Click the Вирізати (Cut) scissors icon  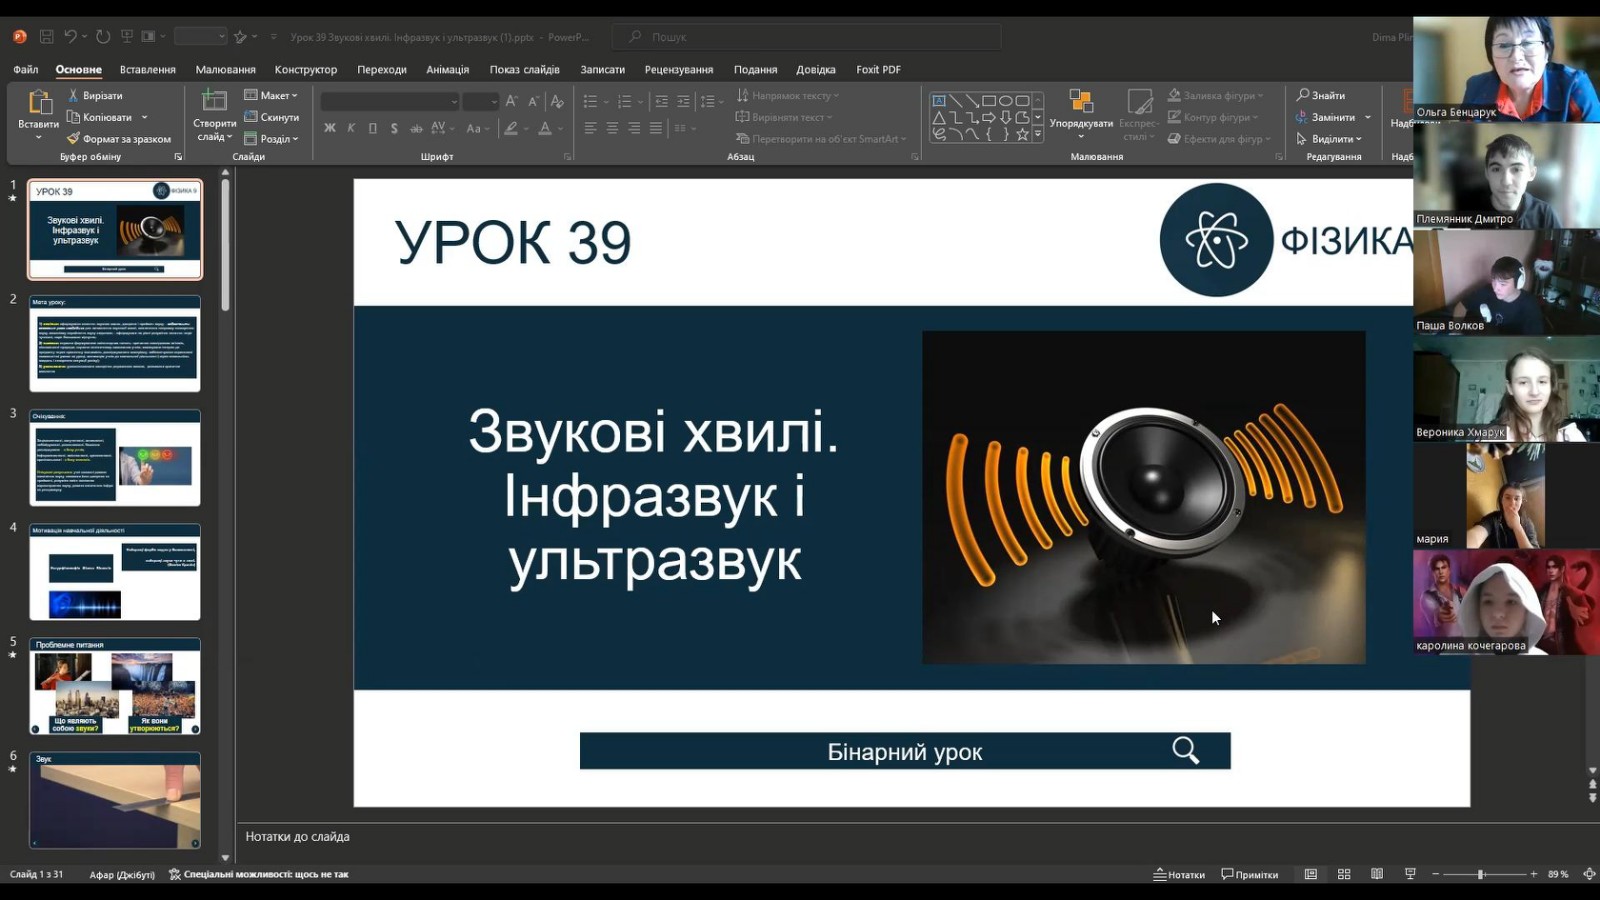point(73,95)
